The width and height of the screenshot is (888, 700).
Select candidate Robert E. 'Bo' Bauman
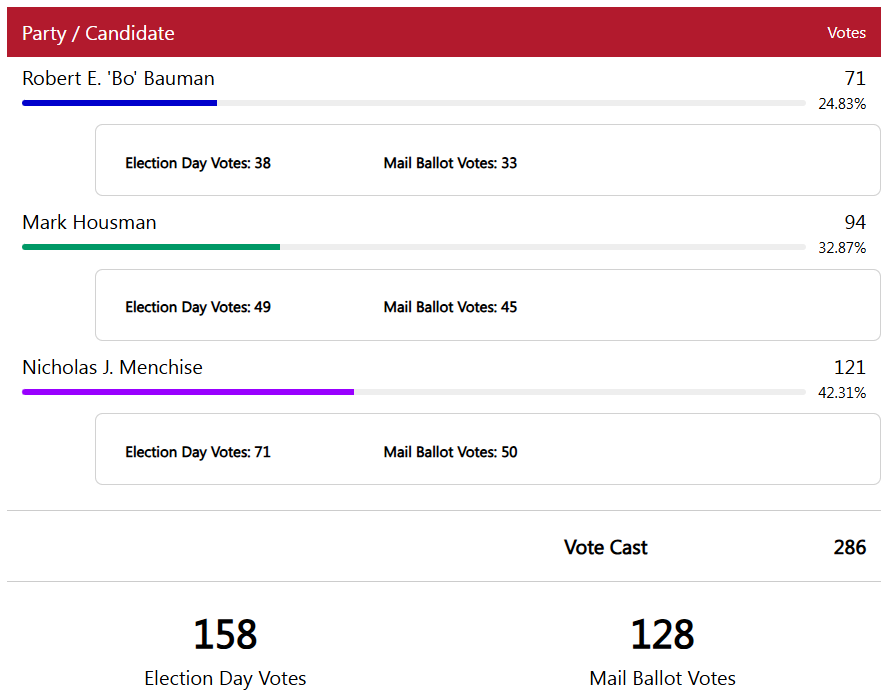118,79
